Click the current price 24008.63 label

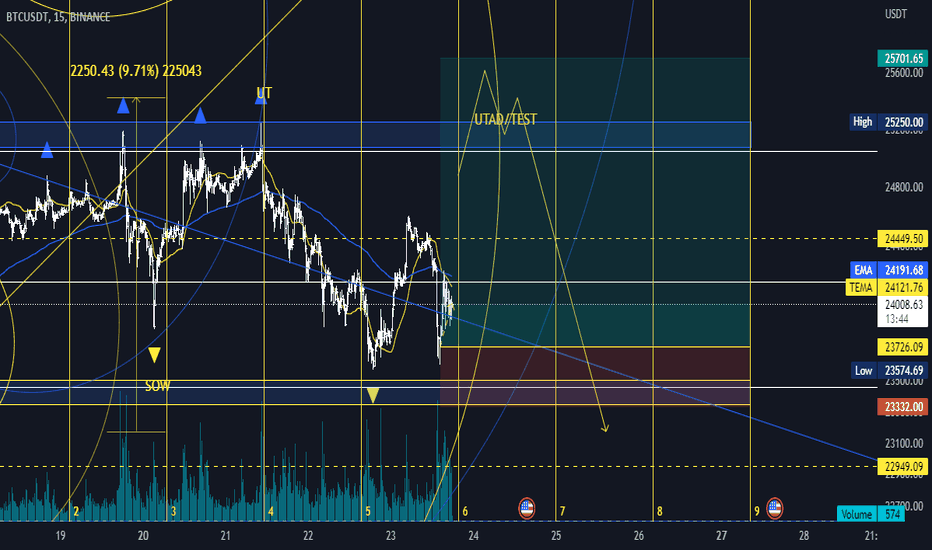pyautogui.click(x=902, y=312)
